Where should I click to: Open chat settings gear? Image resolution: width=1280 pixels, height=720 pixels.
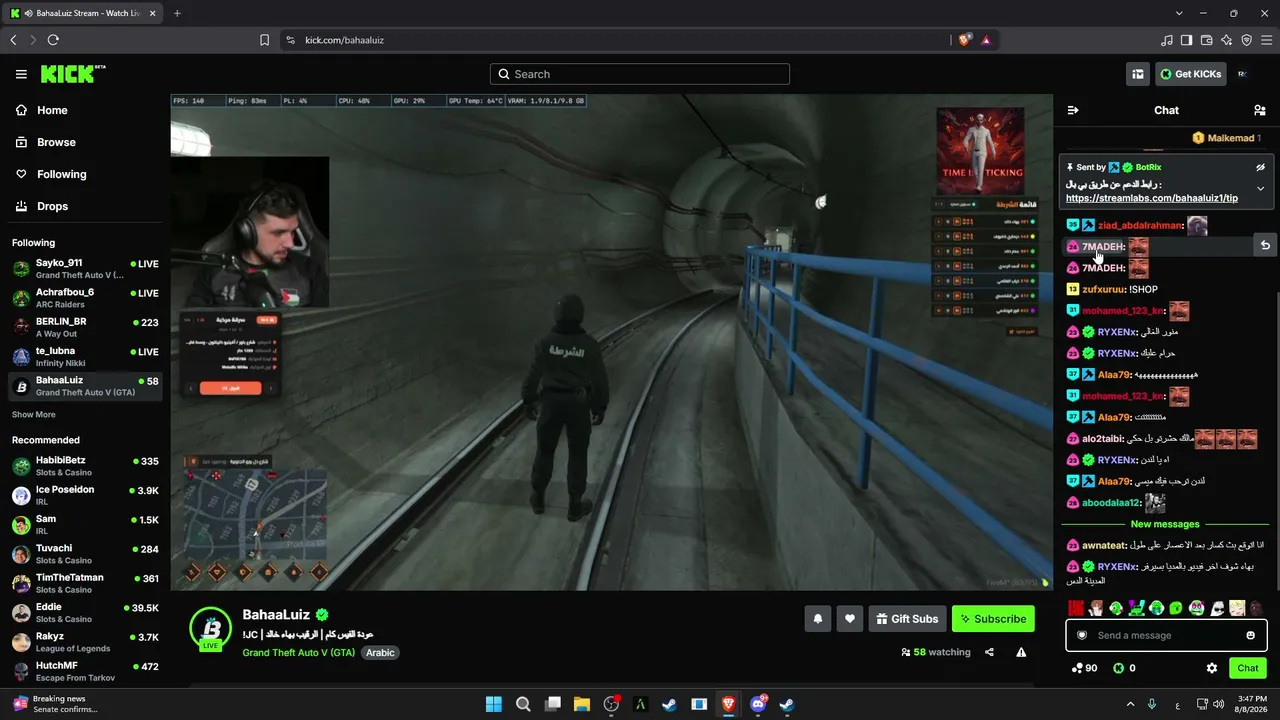1212,668
